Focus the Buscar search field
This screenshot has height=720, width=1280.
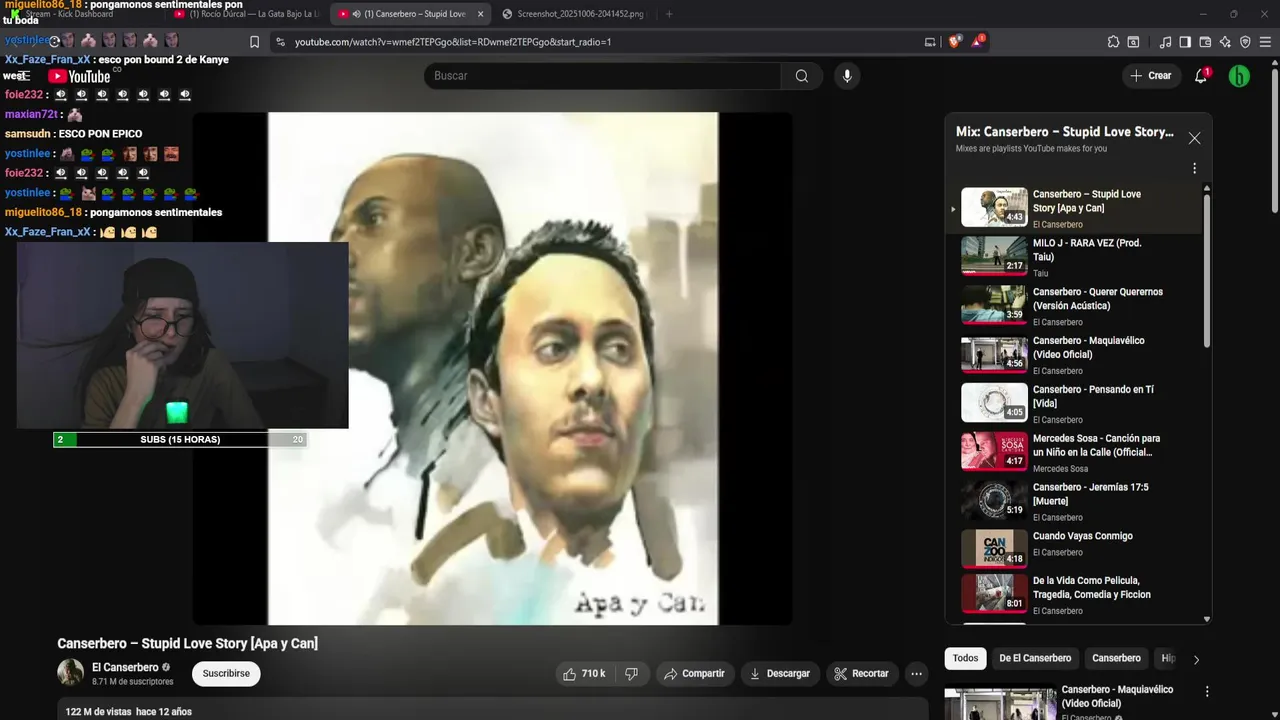(602, 76)
